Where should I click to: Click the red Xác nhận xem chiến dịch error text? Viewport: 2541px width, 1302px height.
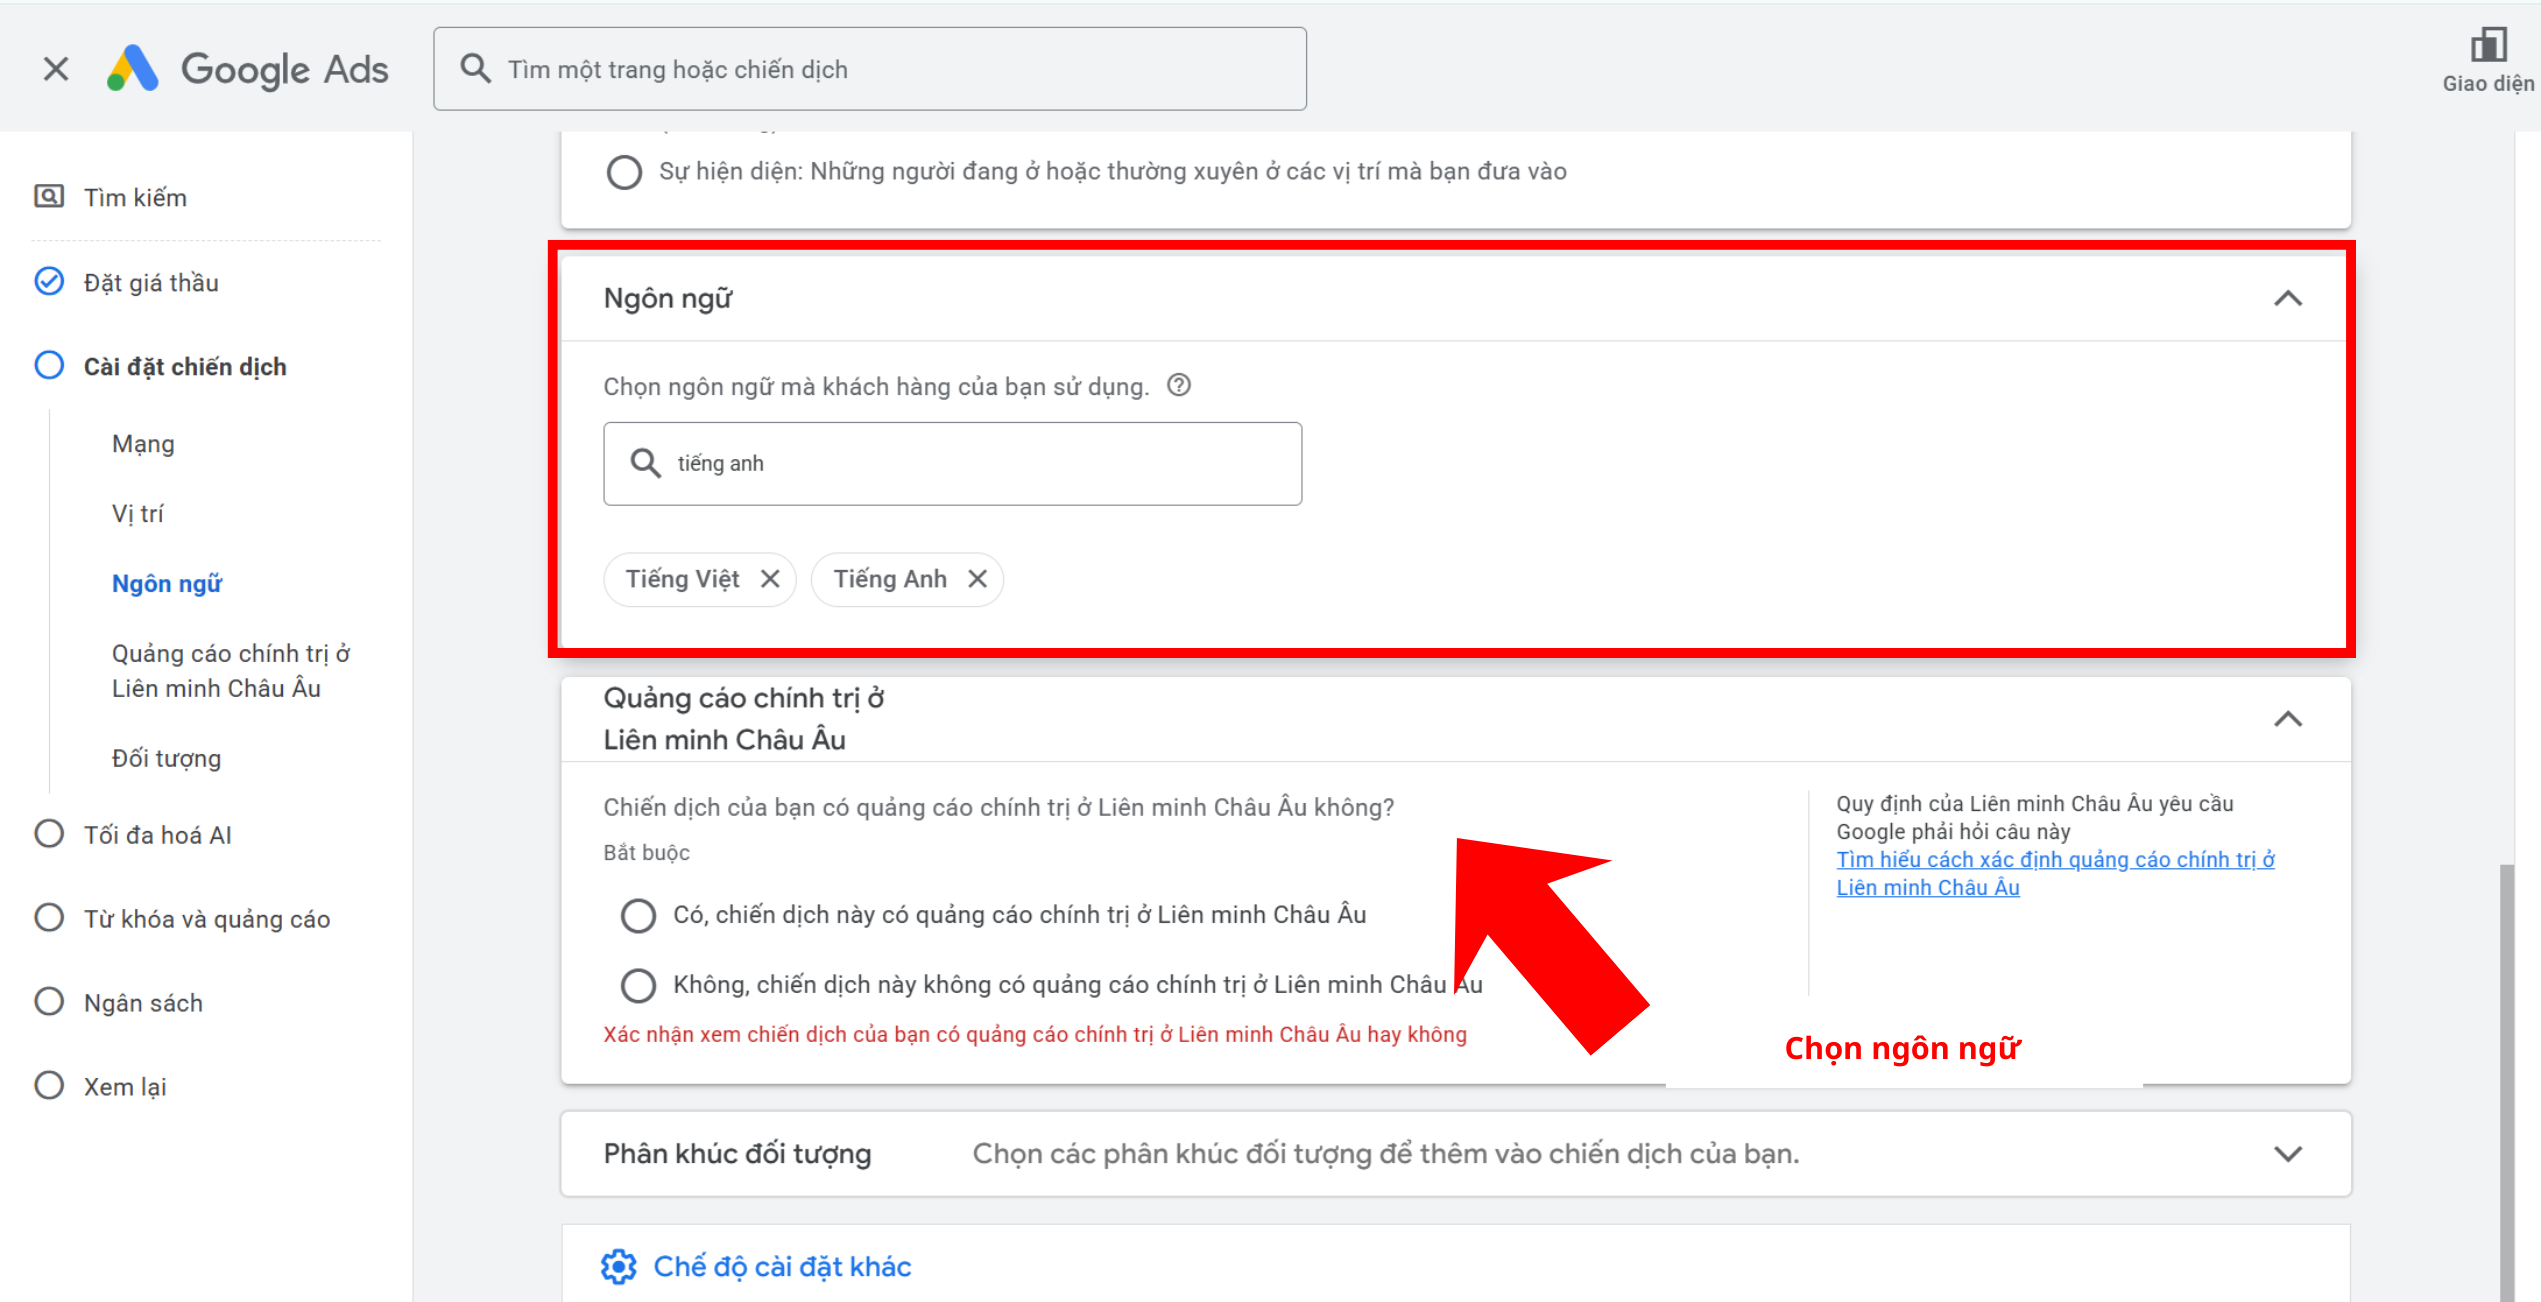(1035, 1035)
